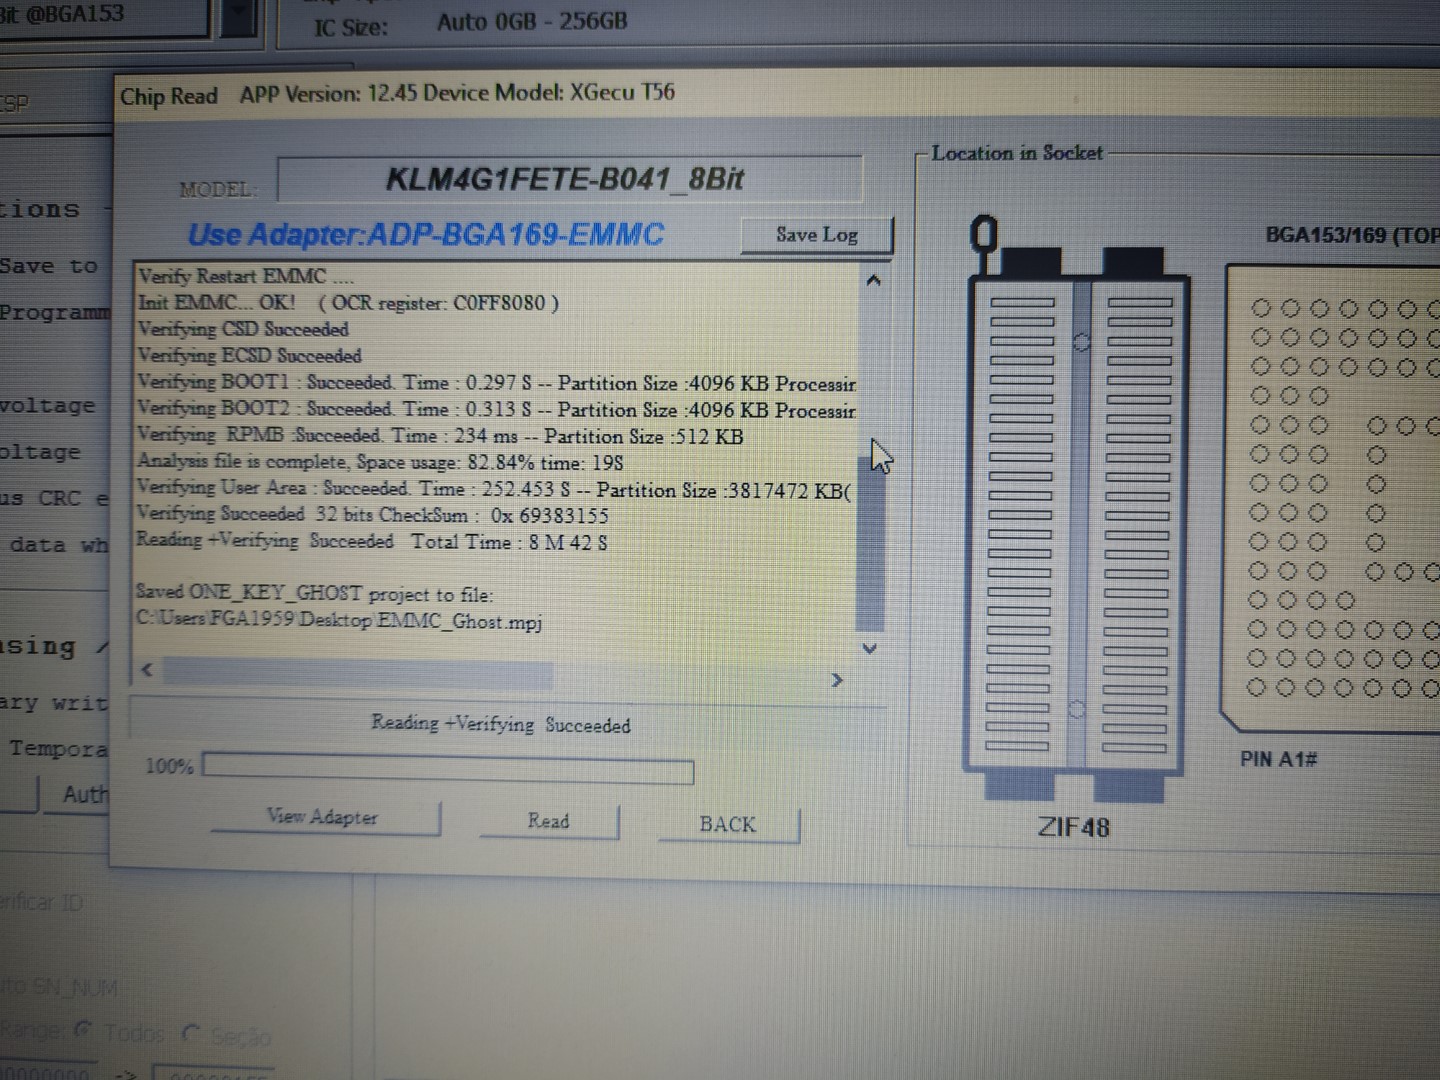This screenshot has width=1440, height=1080.
Task: Click the ISP tab behind the dialog
Action: click(x=15, y=103)
